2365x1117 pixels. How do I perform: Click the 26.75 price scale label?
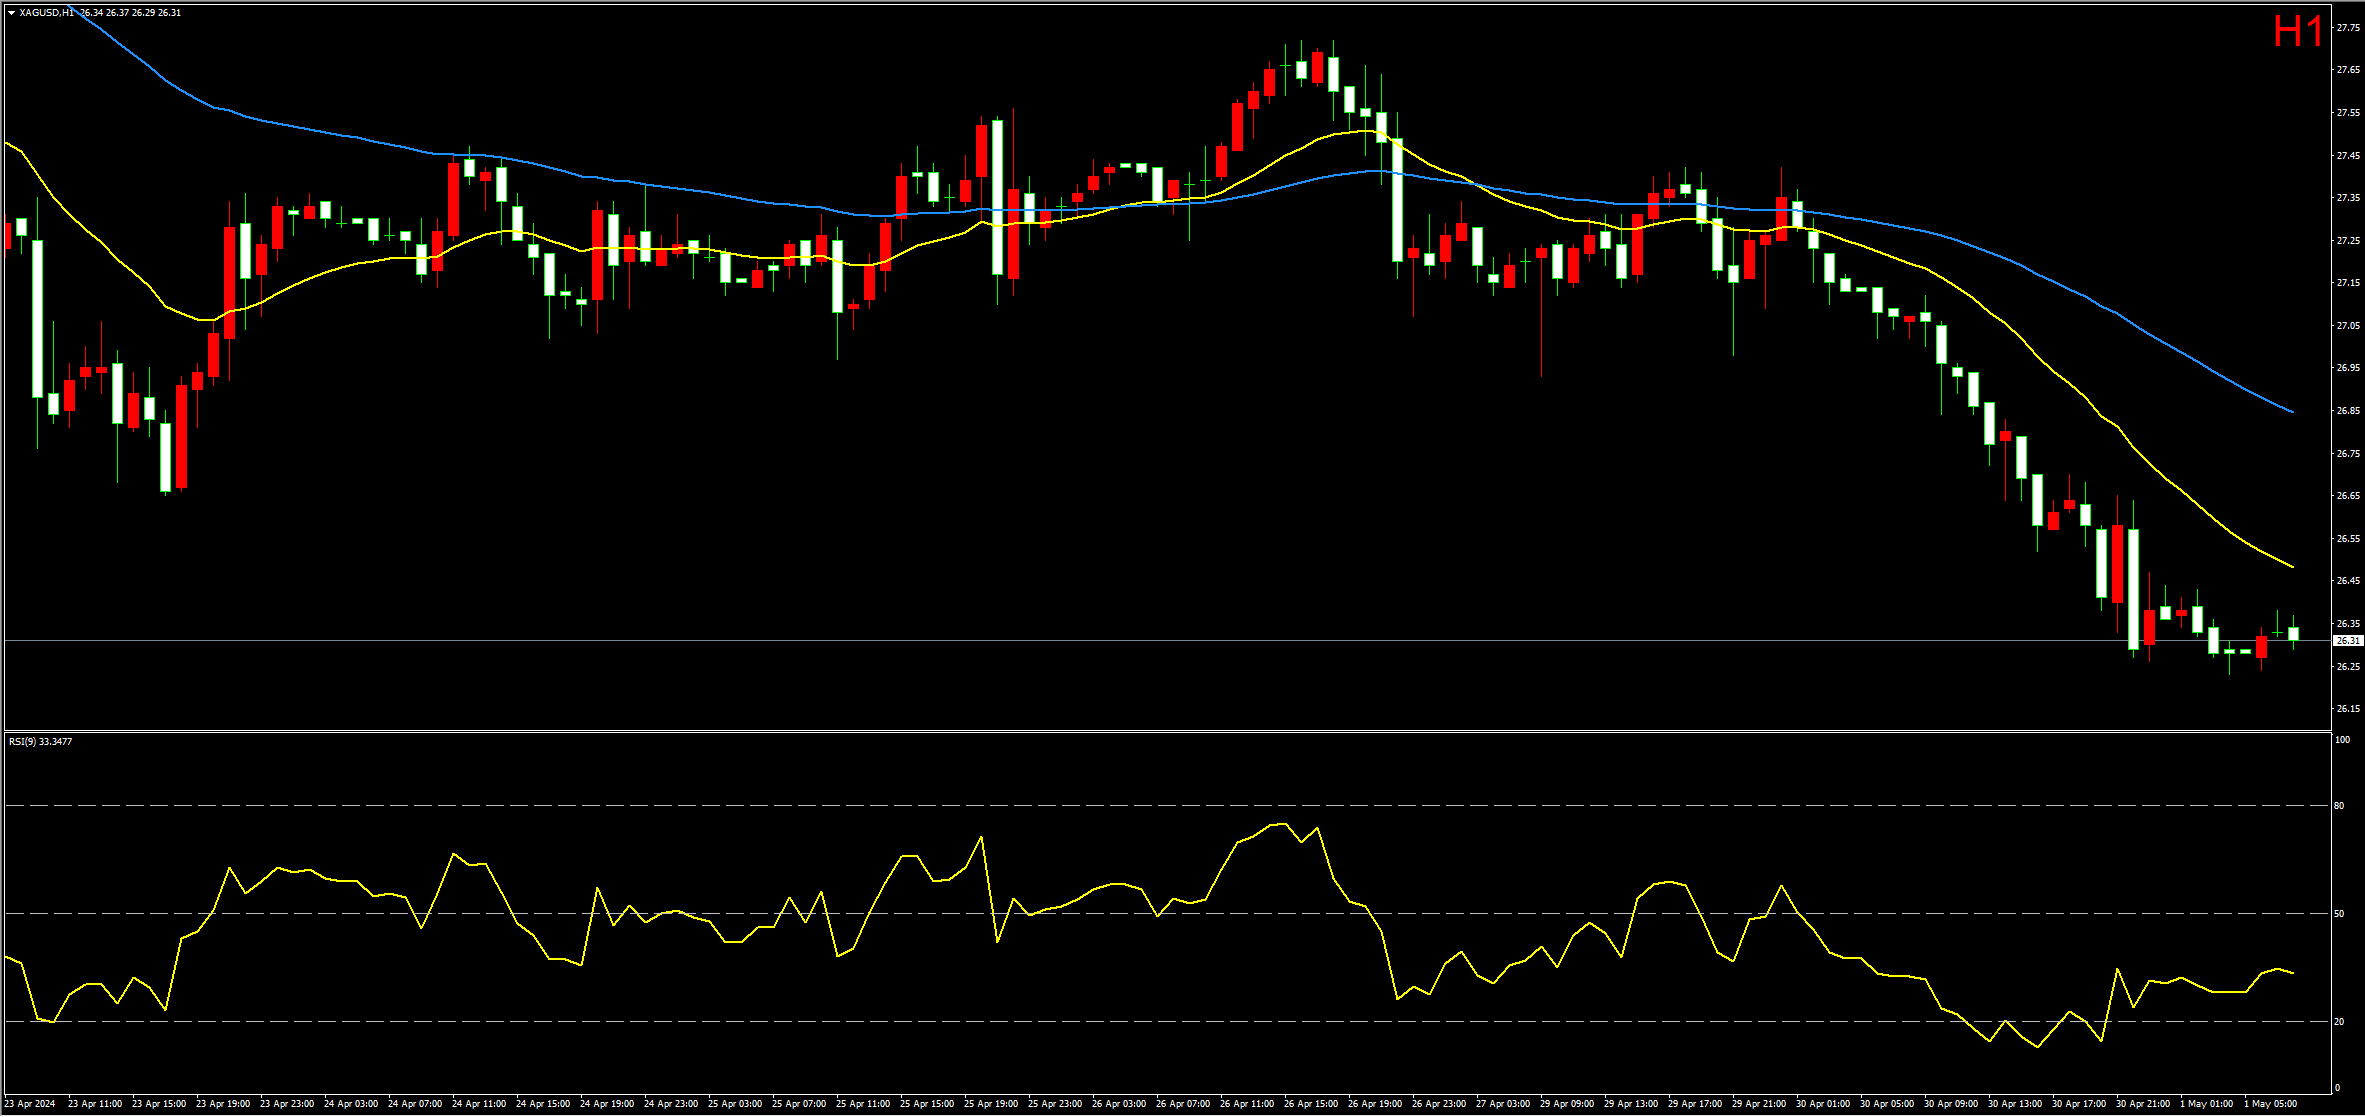tap(2348, 453)
